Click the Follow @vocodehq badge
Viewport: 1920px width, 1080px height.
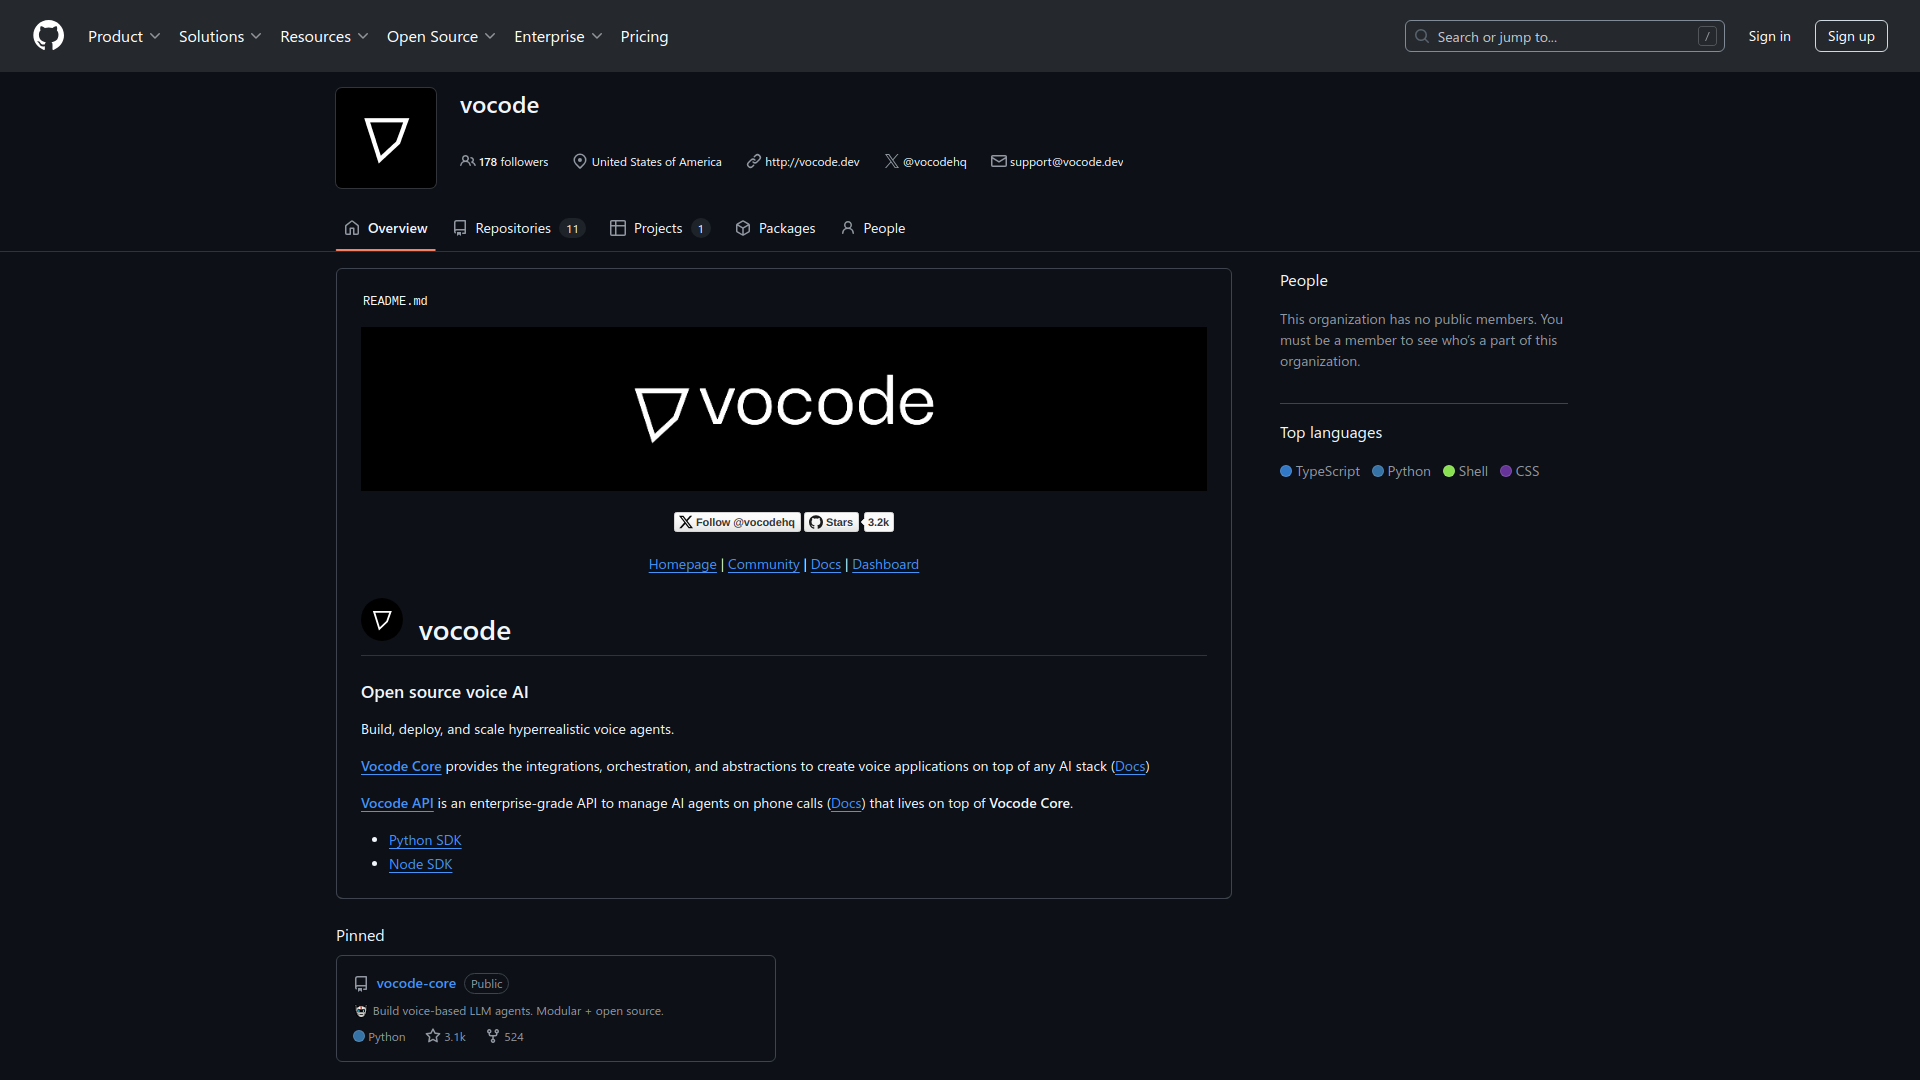(x=737, y=522)
